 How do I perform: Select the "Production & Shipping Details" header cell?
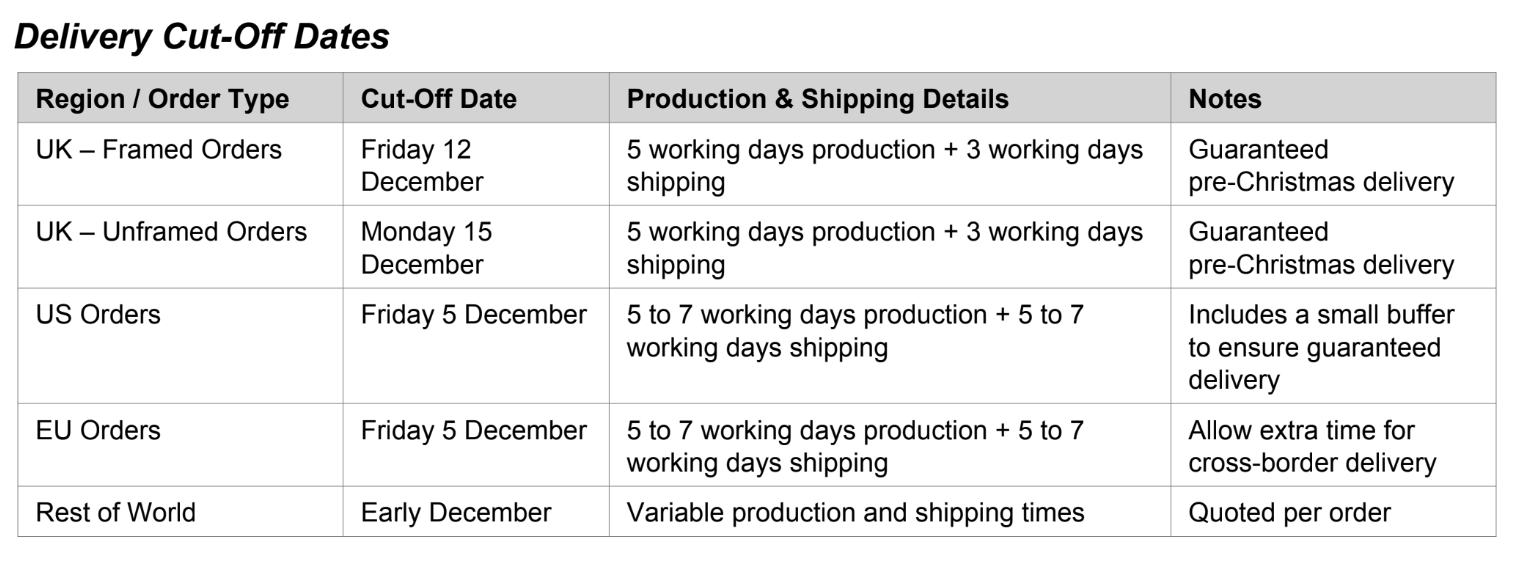(817, 99)
